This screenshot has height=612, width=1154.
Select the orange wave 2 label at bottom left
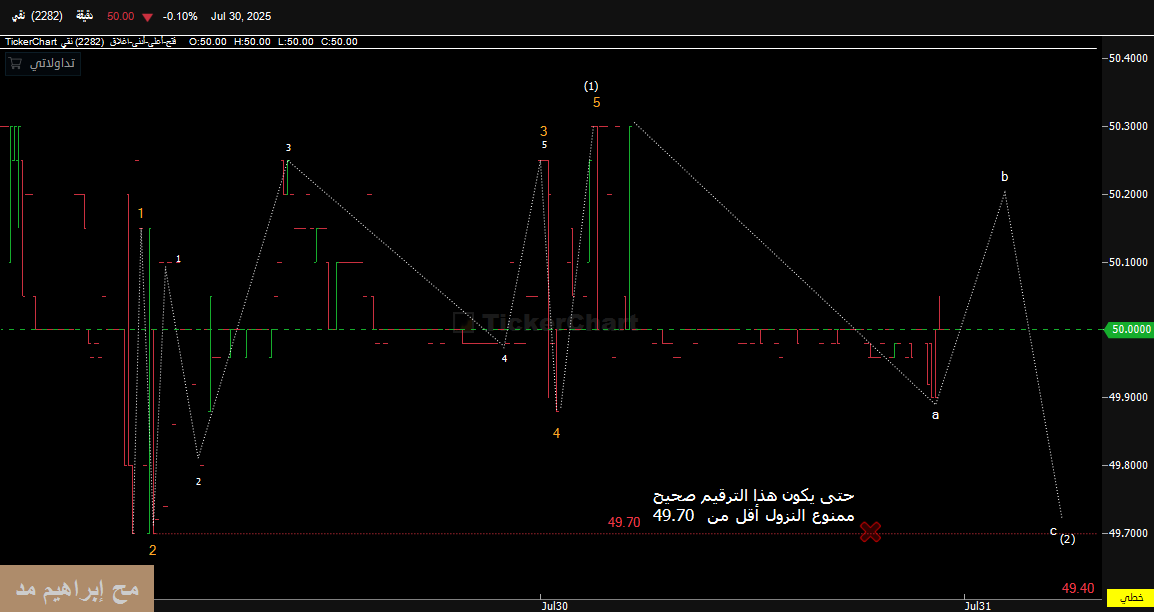[152, 550]
